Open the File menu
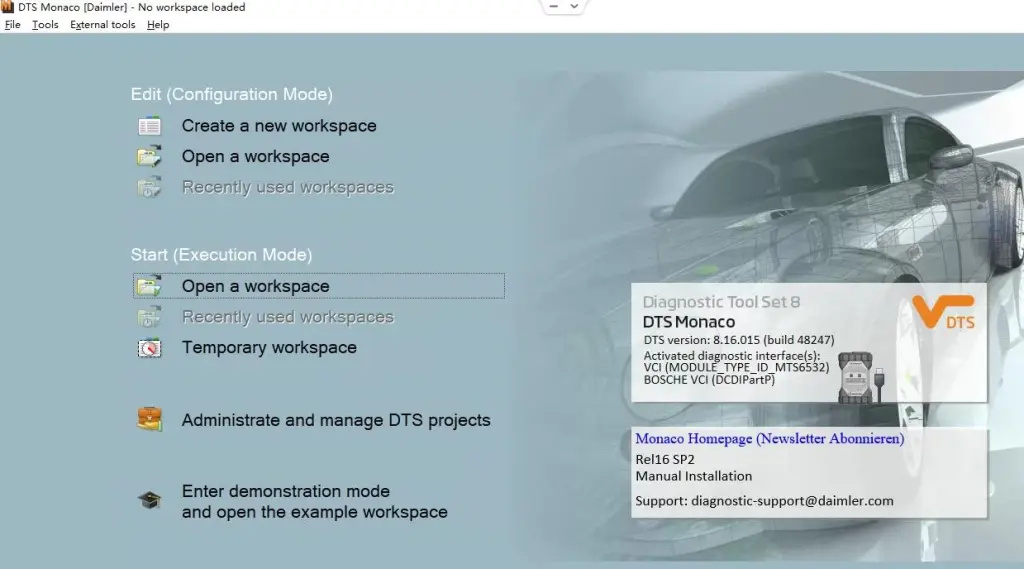 coord(12,25)
